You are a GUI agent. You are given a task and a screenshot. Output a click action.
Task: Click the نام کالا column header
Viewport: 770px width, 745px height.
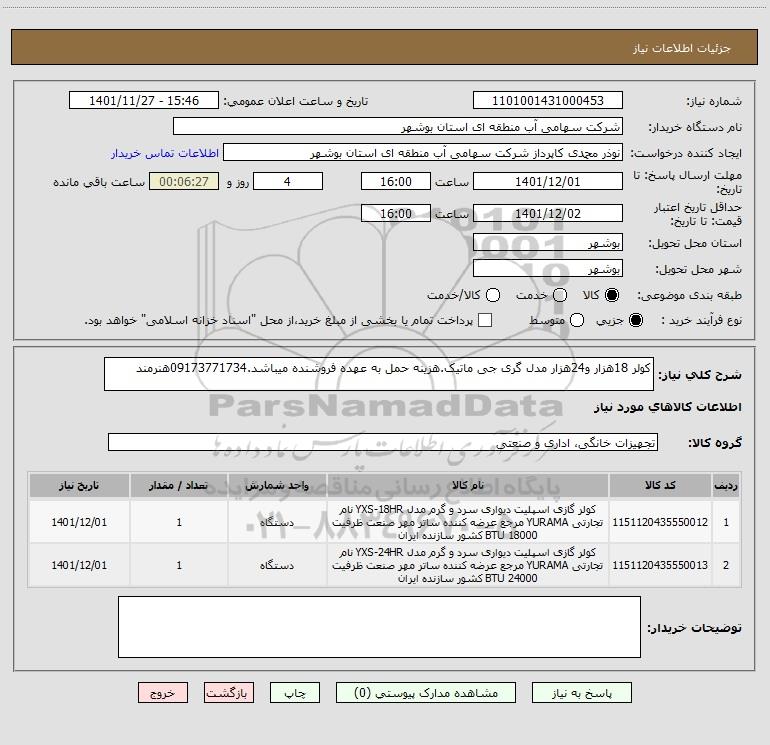click(x=468, y=485)
